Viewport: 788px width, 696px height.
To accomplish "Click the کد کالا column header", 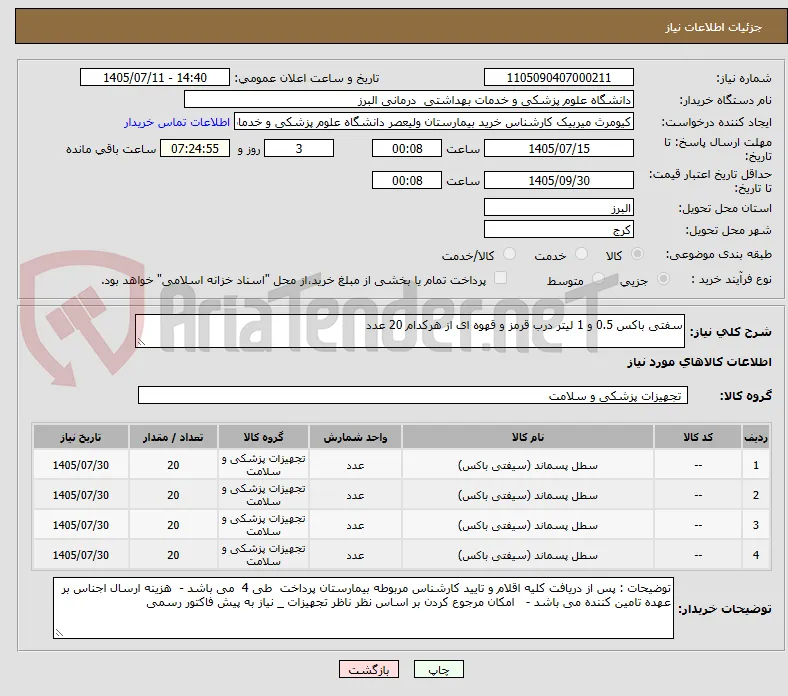I will (x=698, y=437).
